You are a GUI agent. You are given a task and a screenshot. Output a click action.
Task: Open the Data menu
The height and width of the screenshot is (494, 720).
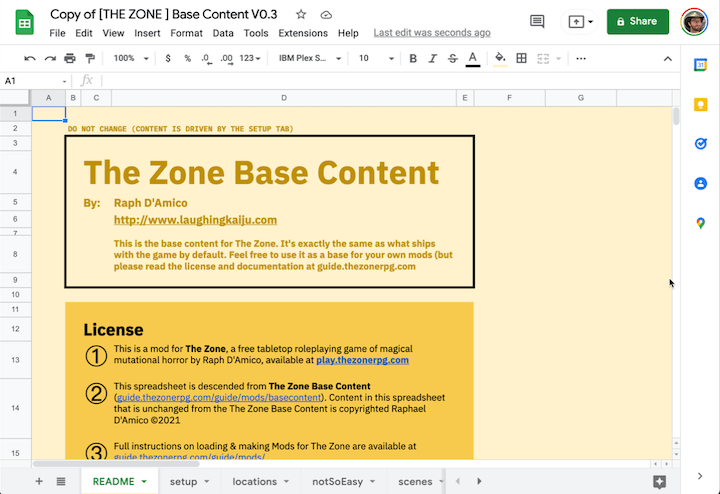(x=223, y=33)
